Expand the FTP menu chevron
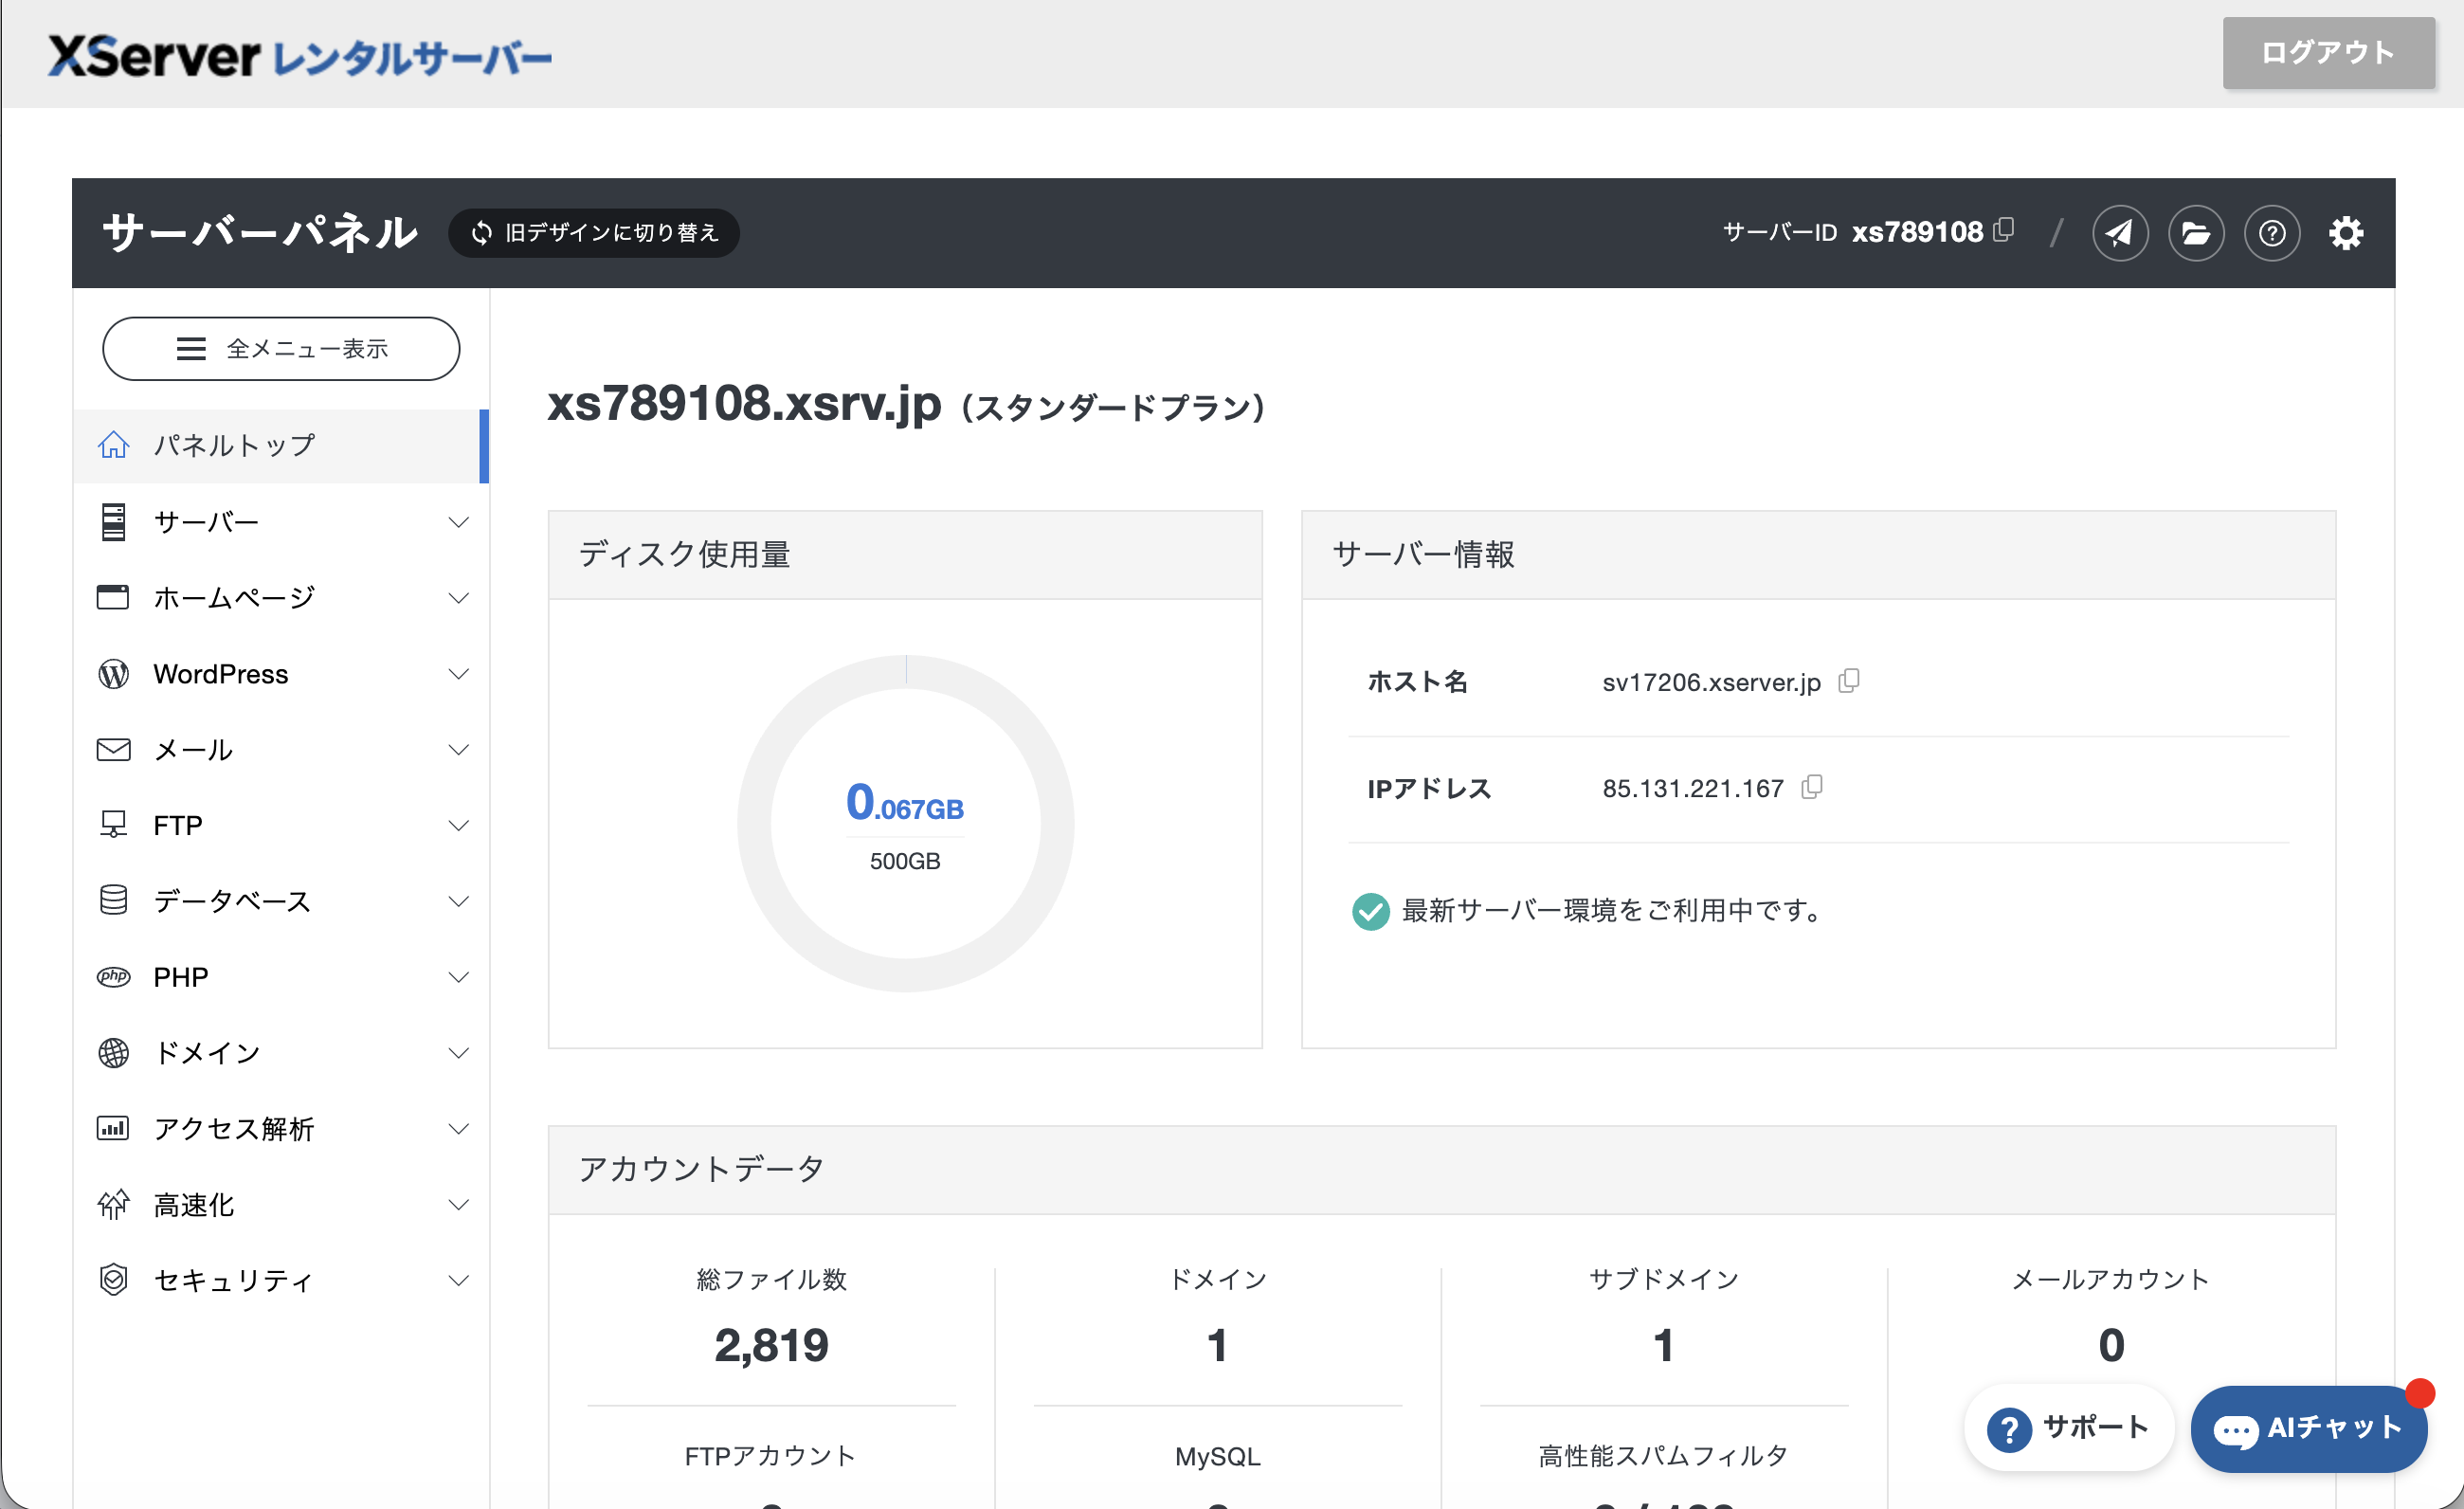This screenshot has height=1509, width=2464. click(x=458, y=825)
